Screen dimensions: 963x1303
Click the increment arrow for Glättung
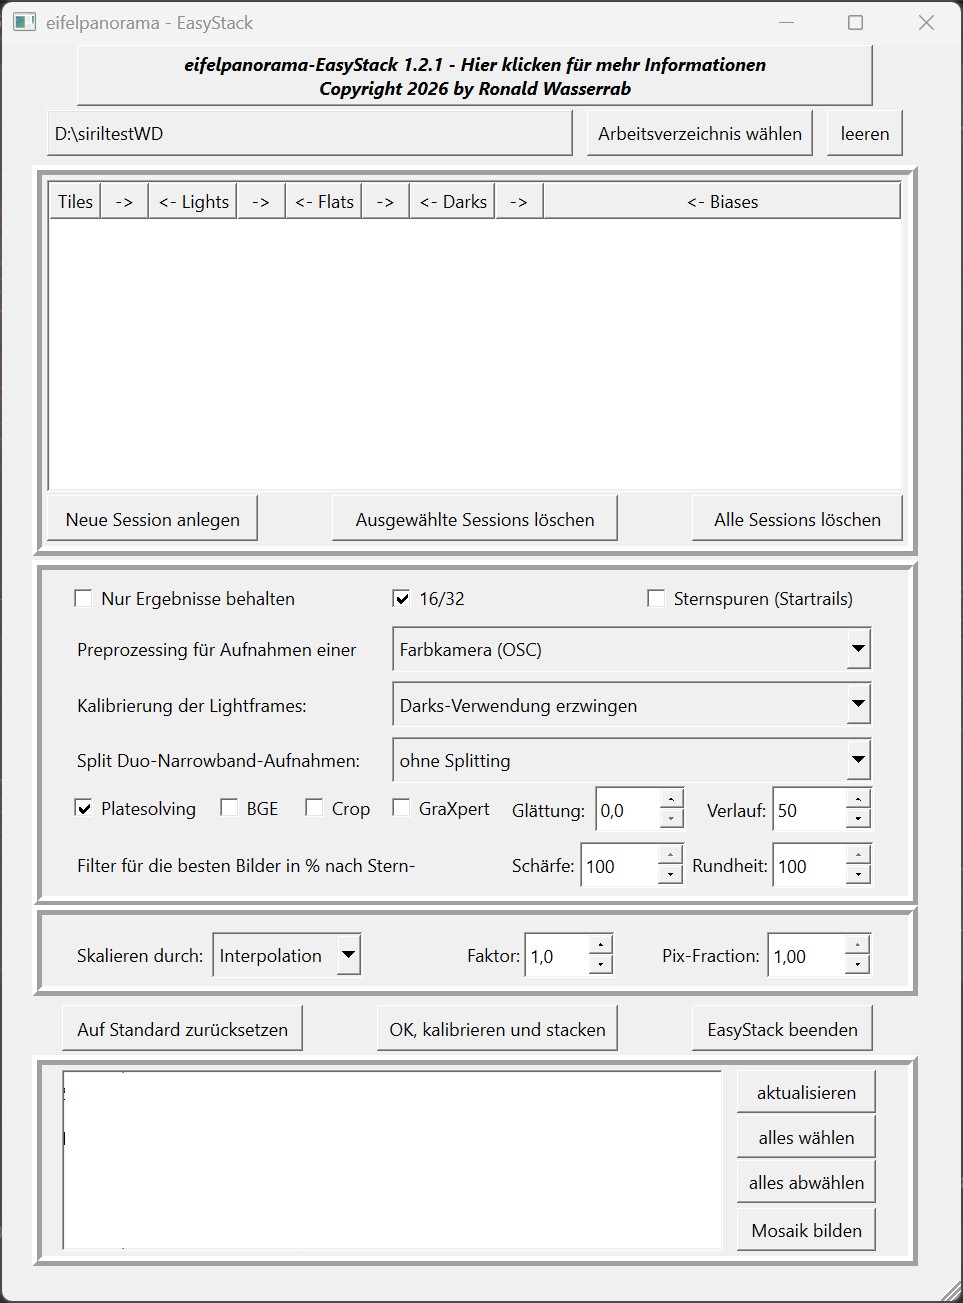(x=672, y=799)
